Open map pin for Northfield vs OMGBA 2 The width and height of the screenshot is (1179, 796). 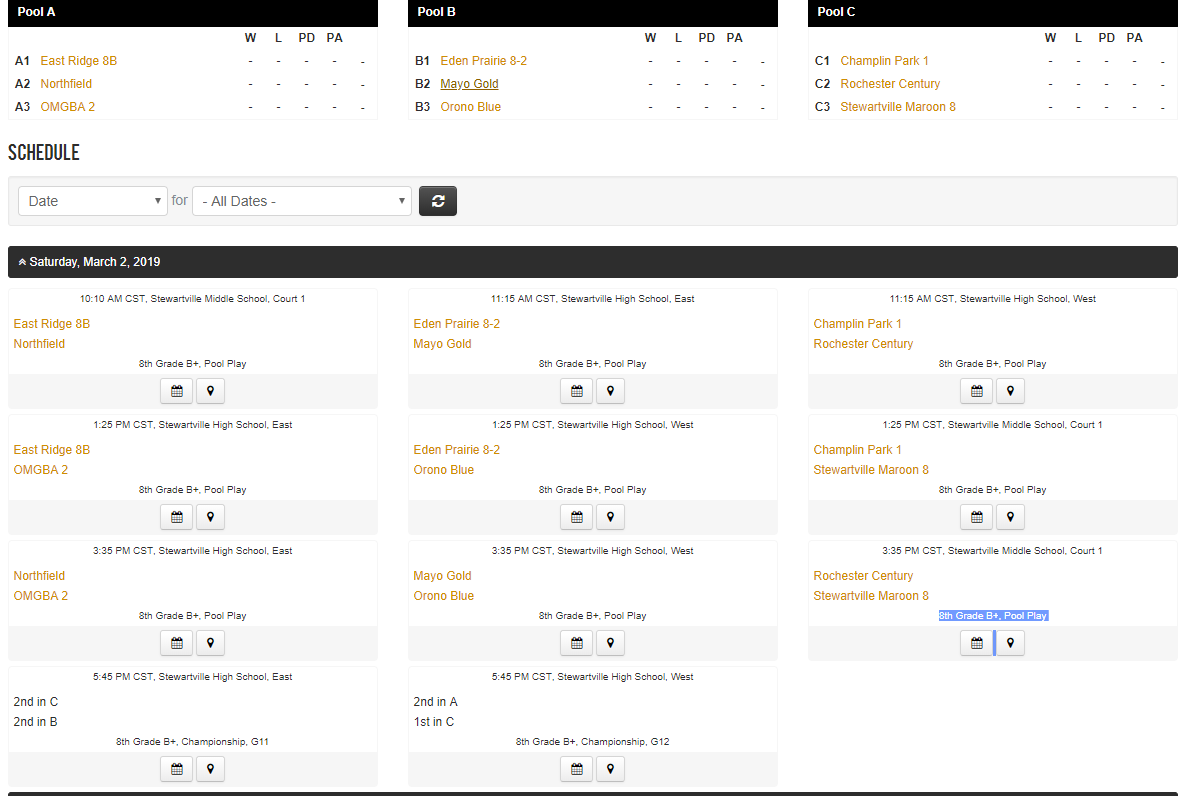[211, 643]
